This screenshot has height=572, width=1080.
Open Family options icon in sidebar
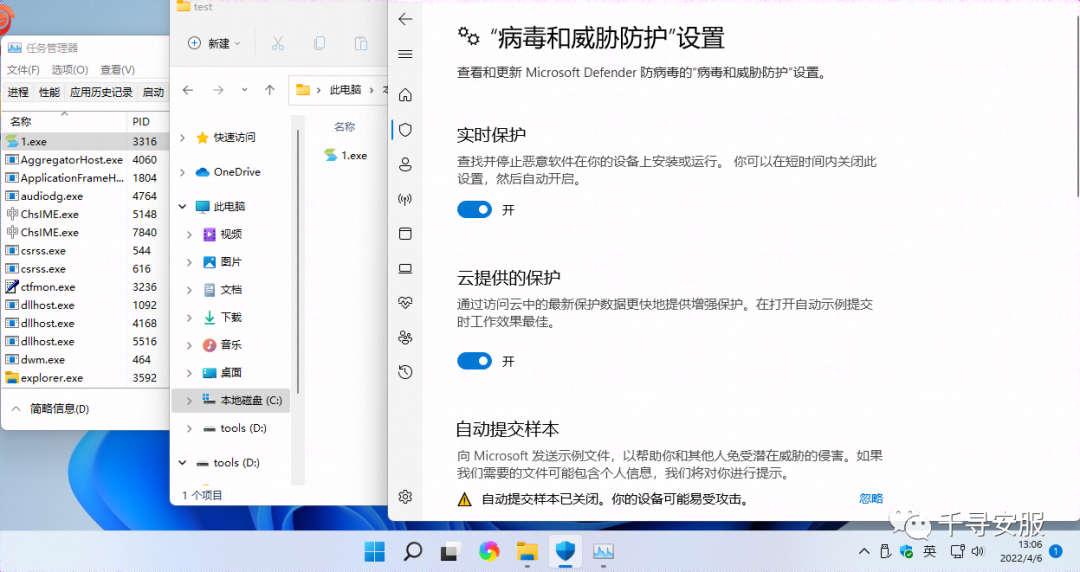[406, 337]
